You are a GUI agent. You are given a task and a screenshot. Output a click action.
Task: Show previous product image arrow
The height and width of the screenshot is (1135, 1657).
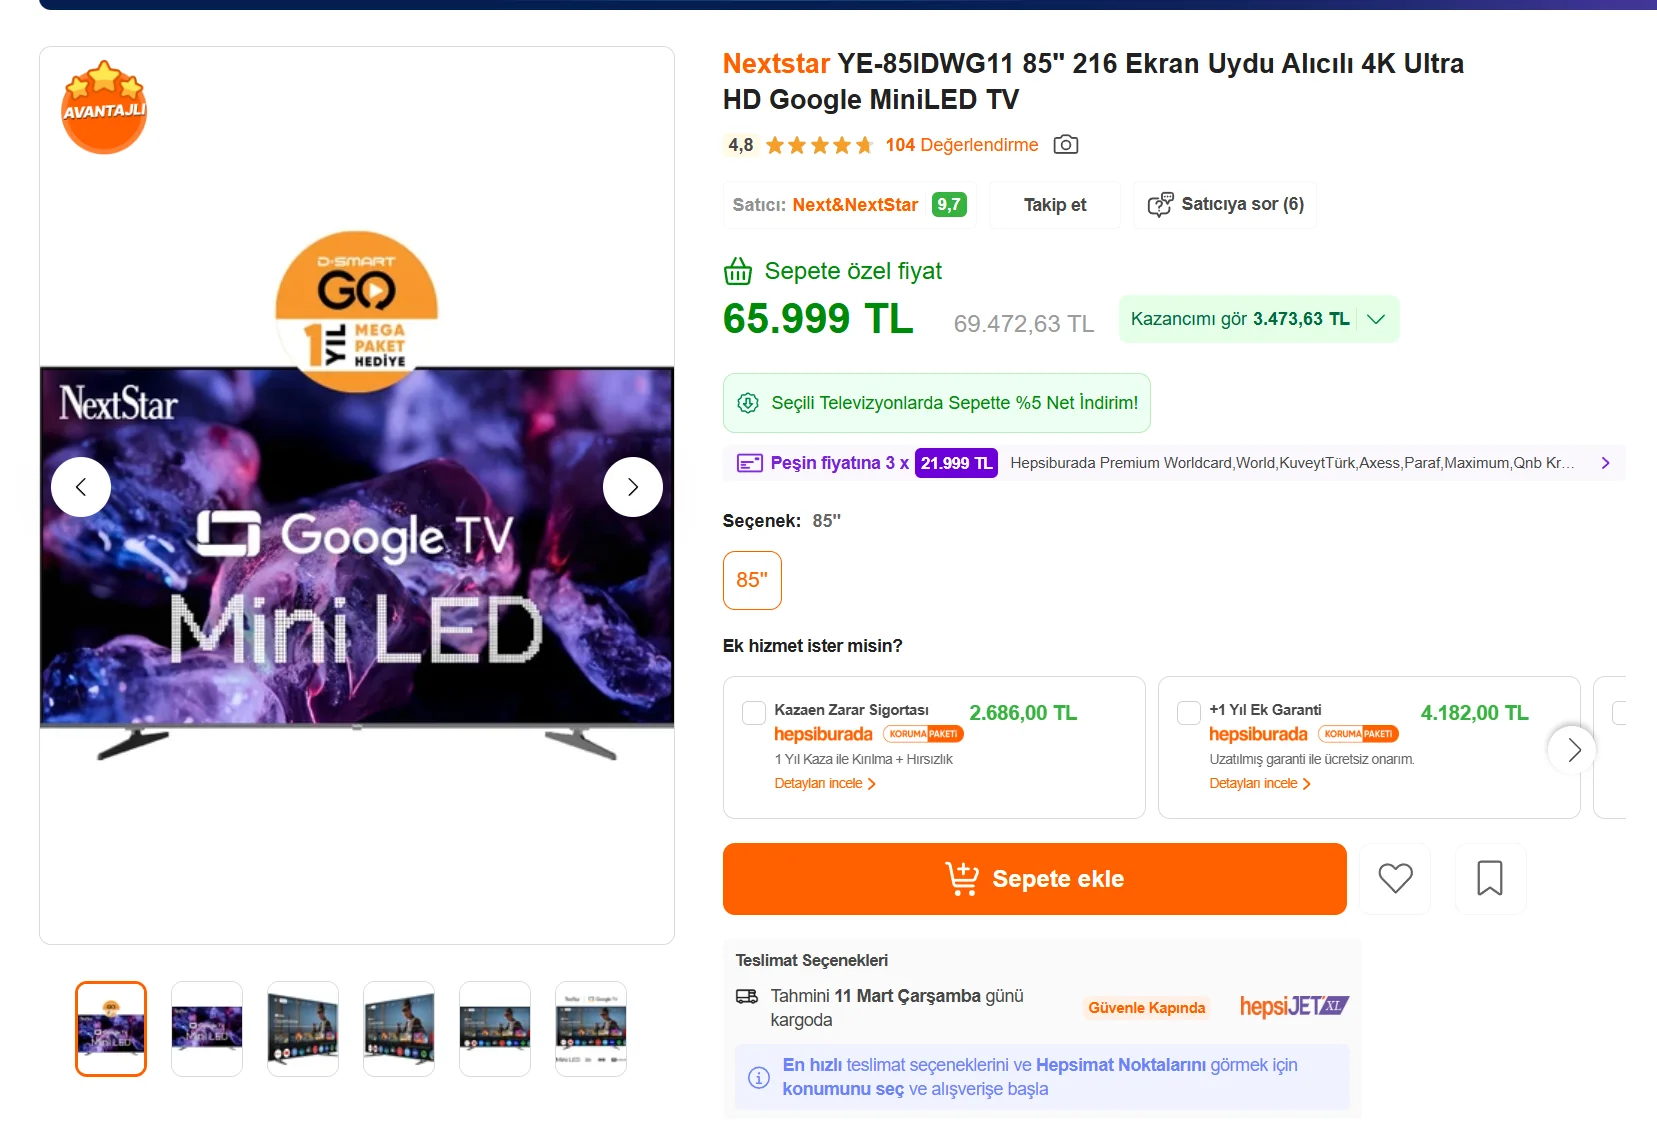tap(81, 487)
